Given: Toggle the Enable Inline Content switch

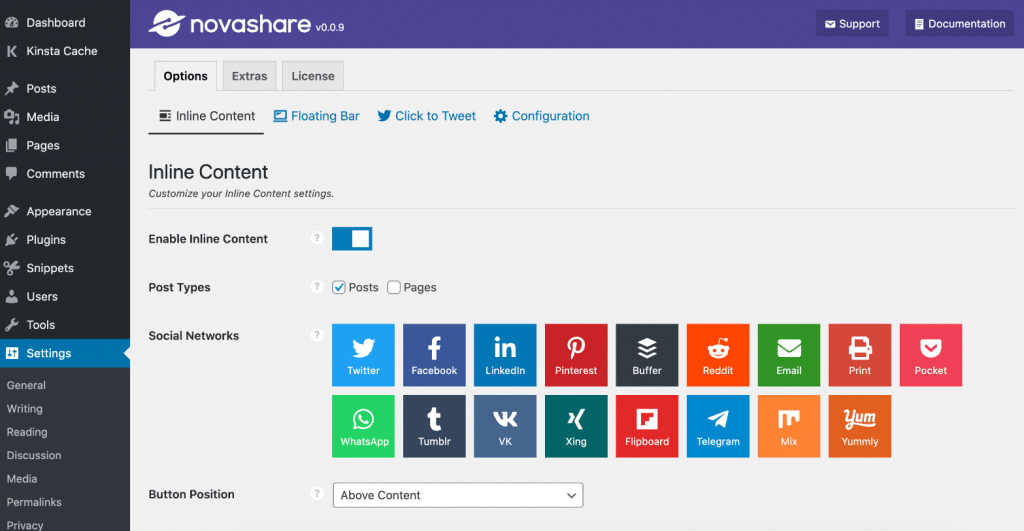Looking at the screenshot, I should [352, 239].
